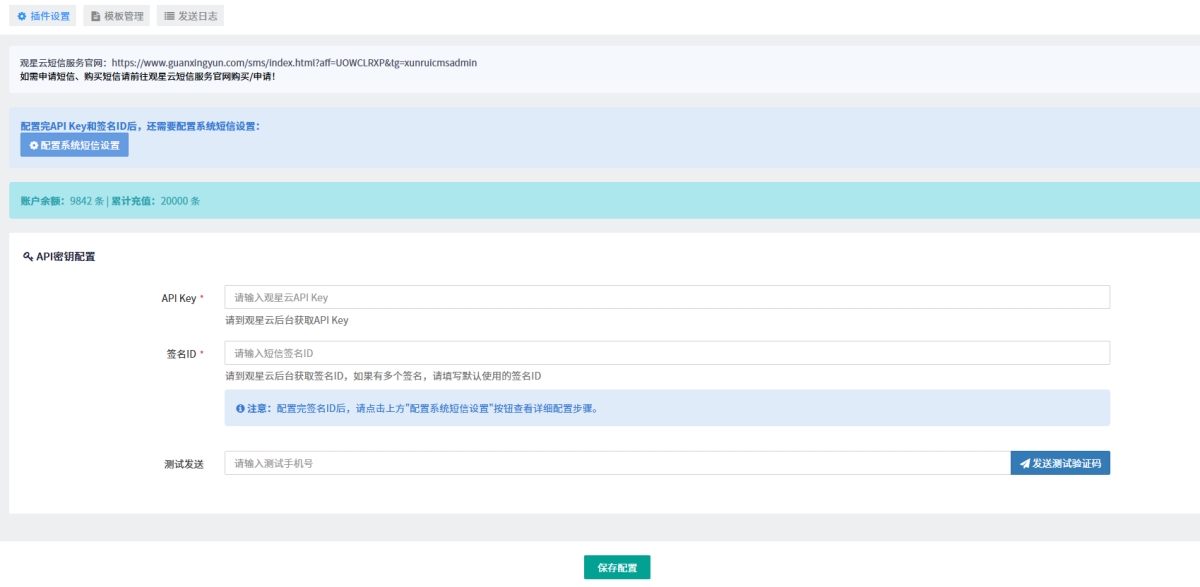Save settings with the 保存配置 button
The width and height of the screenshot is (1200, 587).
617,567
